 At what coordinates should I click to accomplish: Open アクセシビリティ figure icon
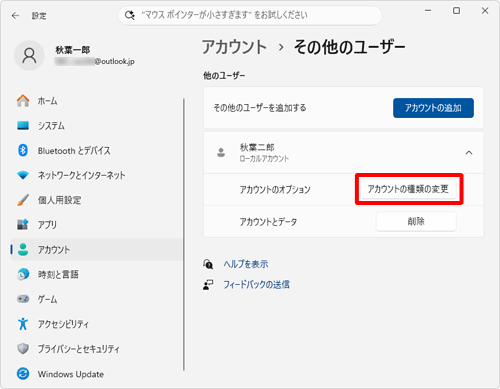pos(23,324)
